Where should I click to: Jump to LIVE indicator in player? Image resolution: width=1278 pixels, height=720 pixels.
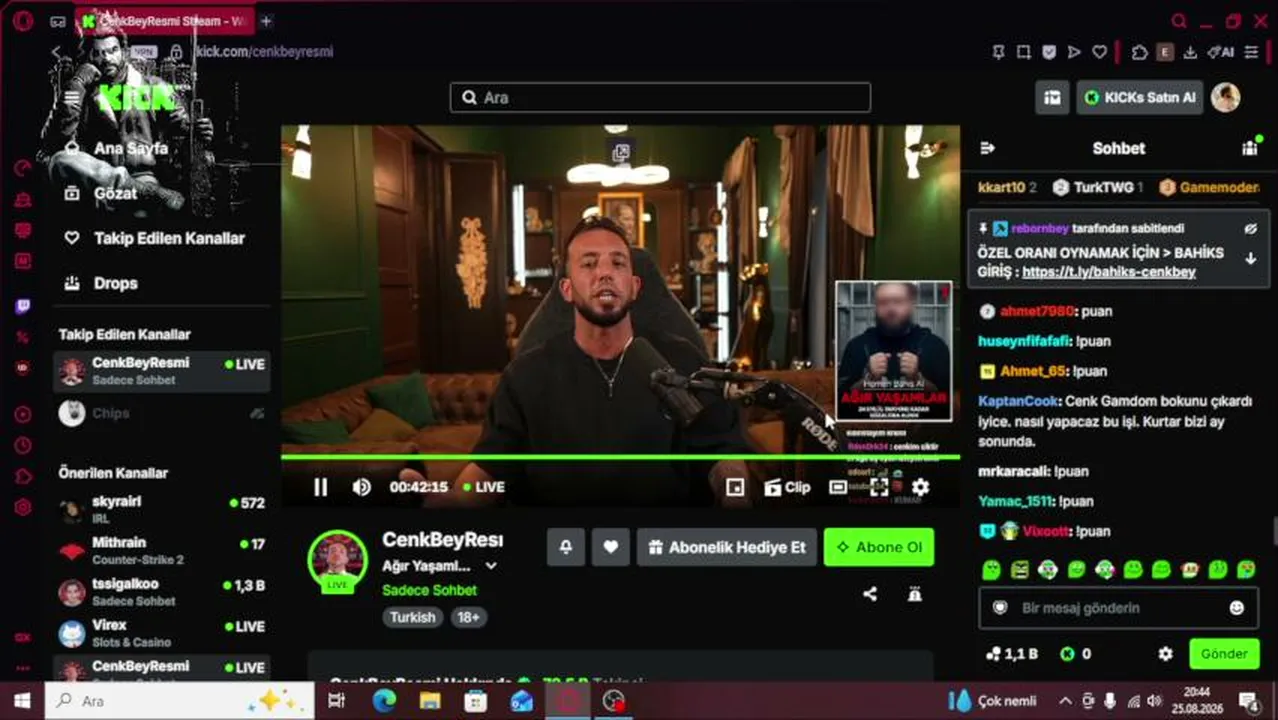pyautogui.click(x=484, y=487)
